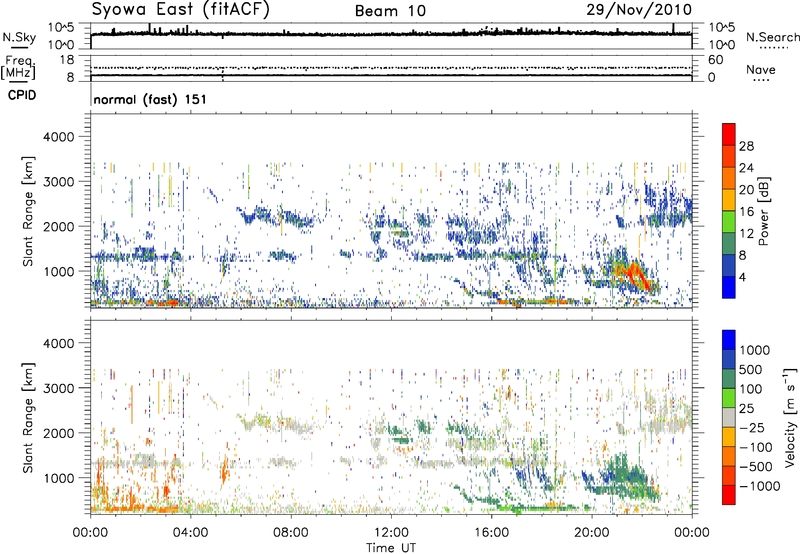
Task: Click the '16' power scale value
Action: point(746,212)
